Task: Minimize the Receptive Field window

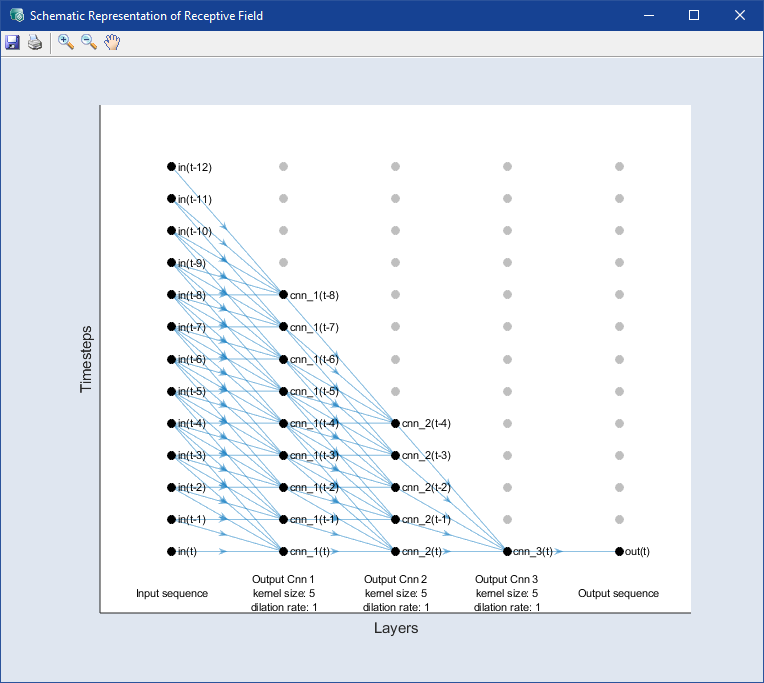Action: [649, 15]
